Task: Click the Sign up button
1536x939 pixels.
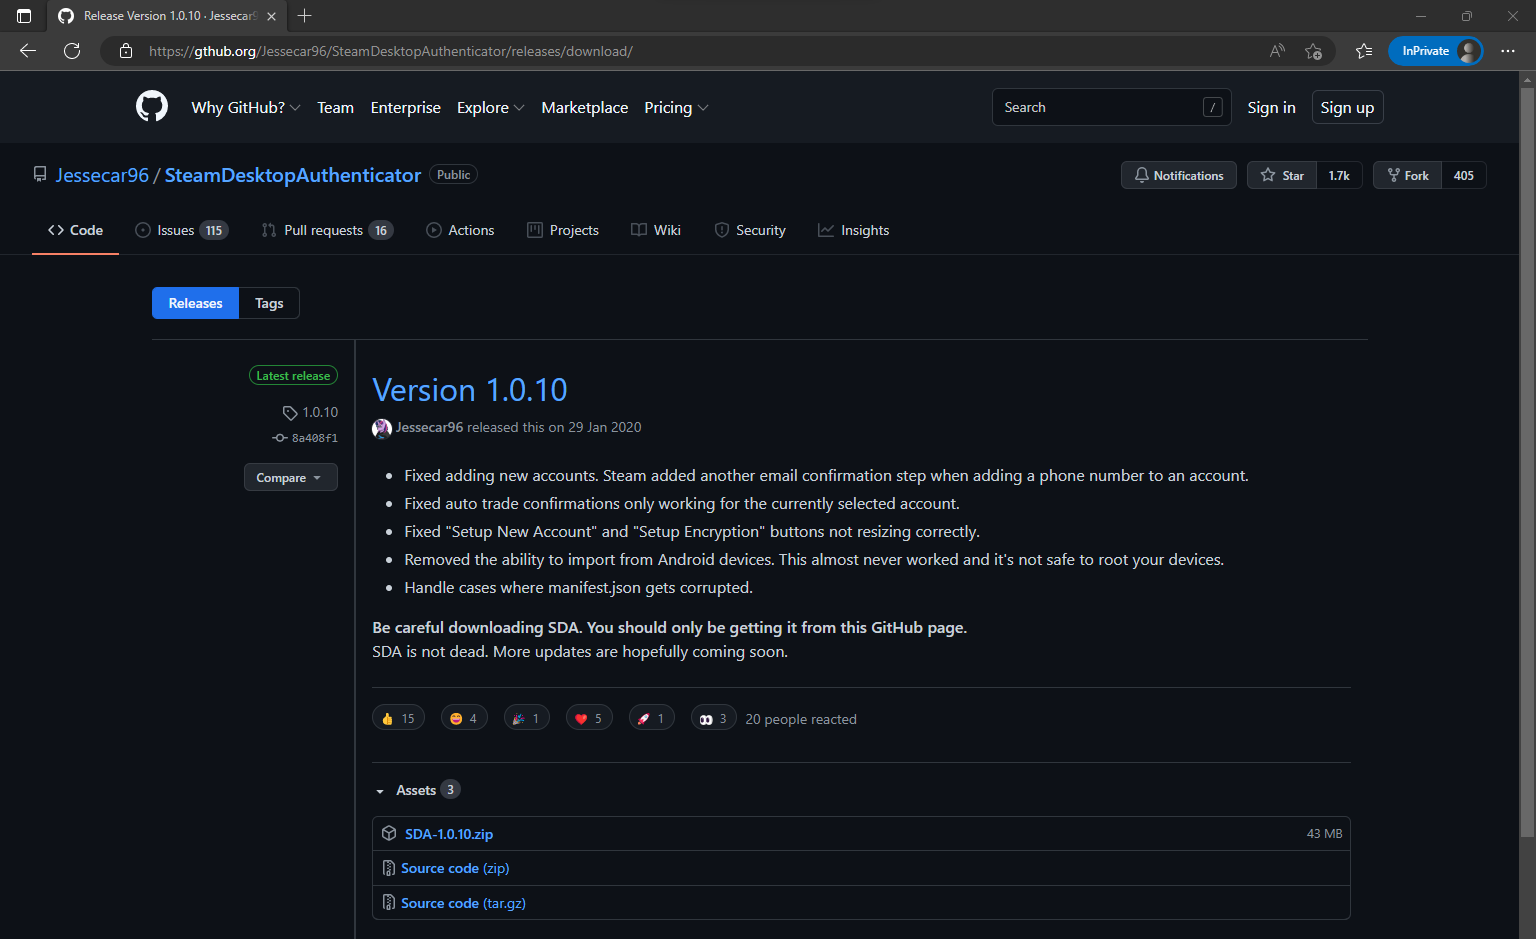Action: tap(1347, 107)
